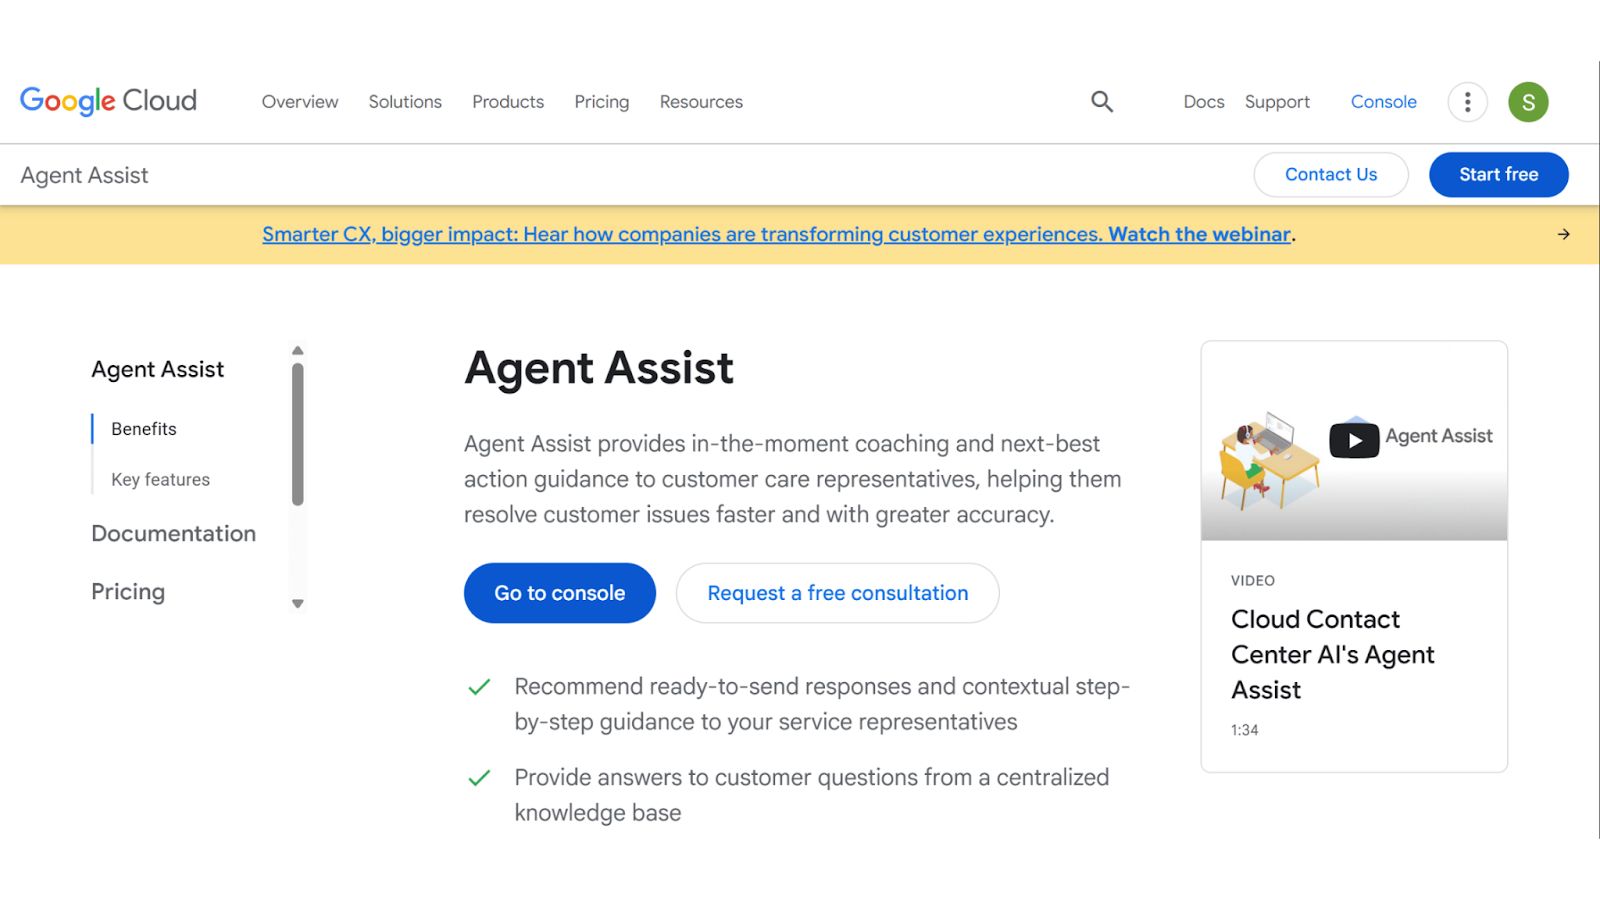Viewport: 1600px width, 900px height.
Task: Open the Products menu
Action: point(508,102)
